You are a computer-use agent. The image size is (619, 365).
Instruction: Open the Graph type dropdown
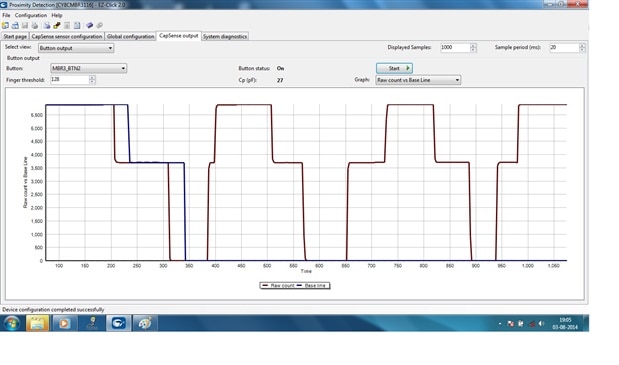pos(418,80)
